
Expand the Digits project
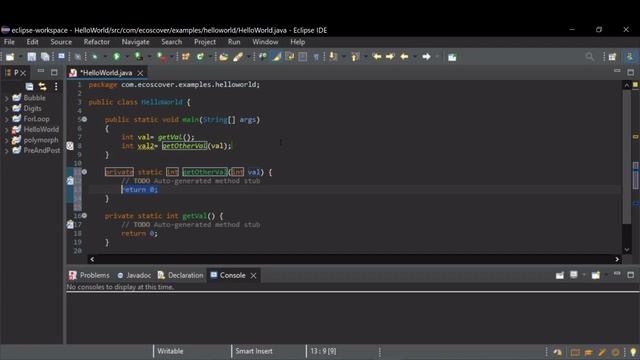[6, 109]
